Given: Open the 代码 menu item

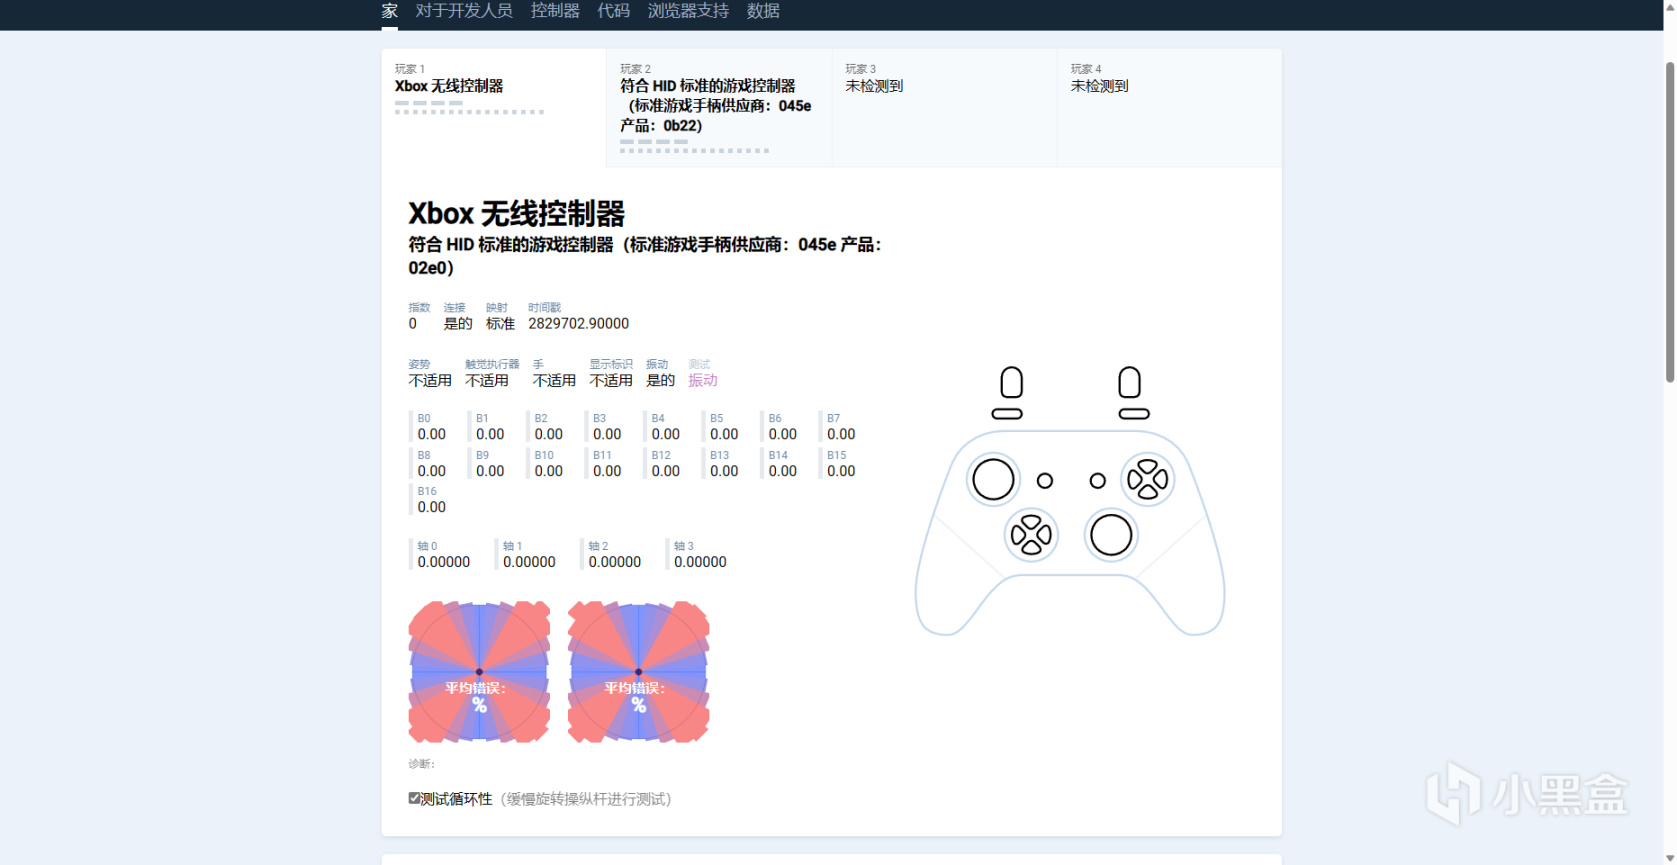Looking at the screenshot, I should coord(614,11).
